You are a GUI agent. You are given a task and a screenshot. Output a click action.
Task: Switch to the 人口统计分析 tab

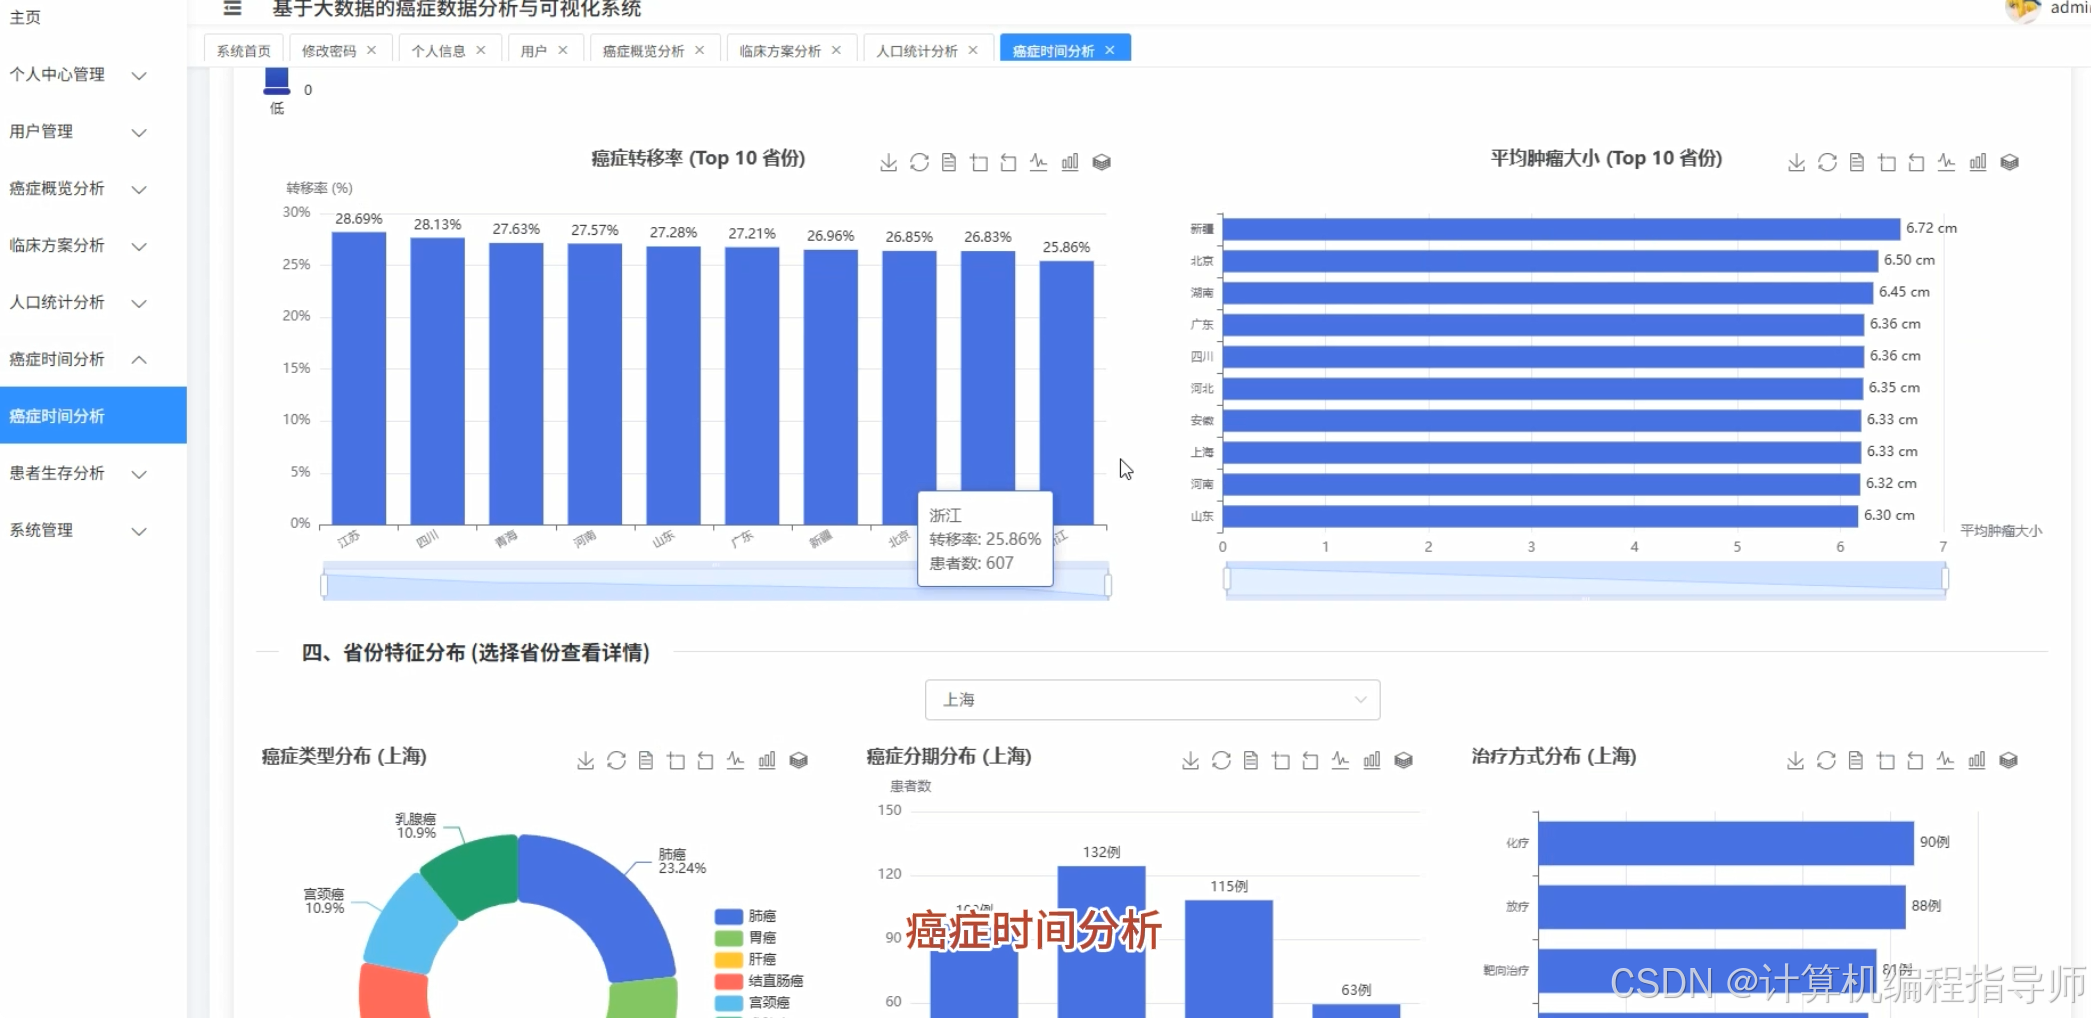click(917, 49)
